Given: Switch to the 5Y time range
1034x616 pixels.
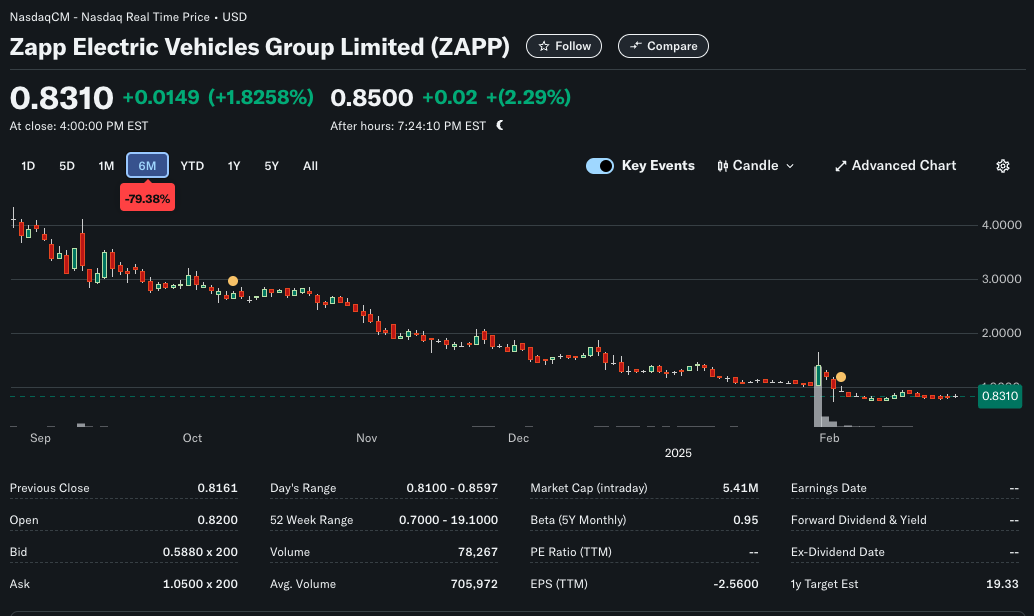Looking at the screenshot, I should tap(272, 166).
